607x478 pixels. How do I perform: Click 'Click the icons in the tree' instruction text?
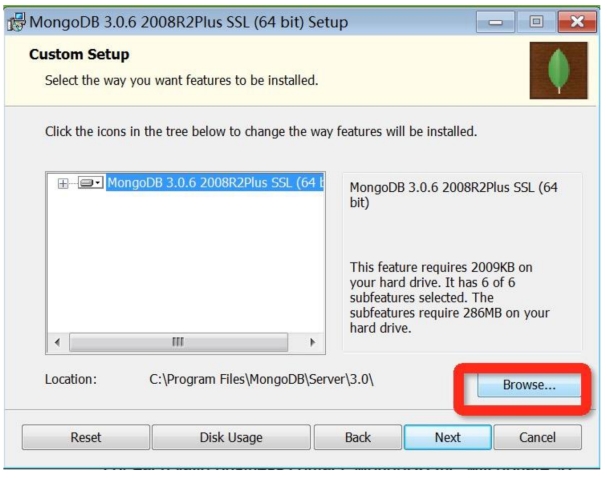261,132
